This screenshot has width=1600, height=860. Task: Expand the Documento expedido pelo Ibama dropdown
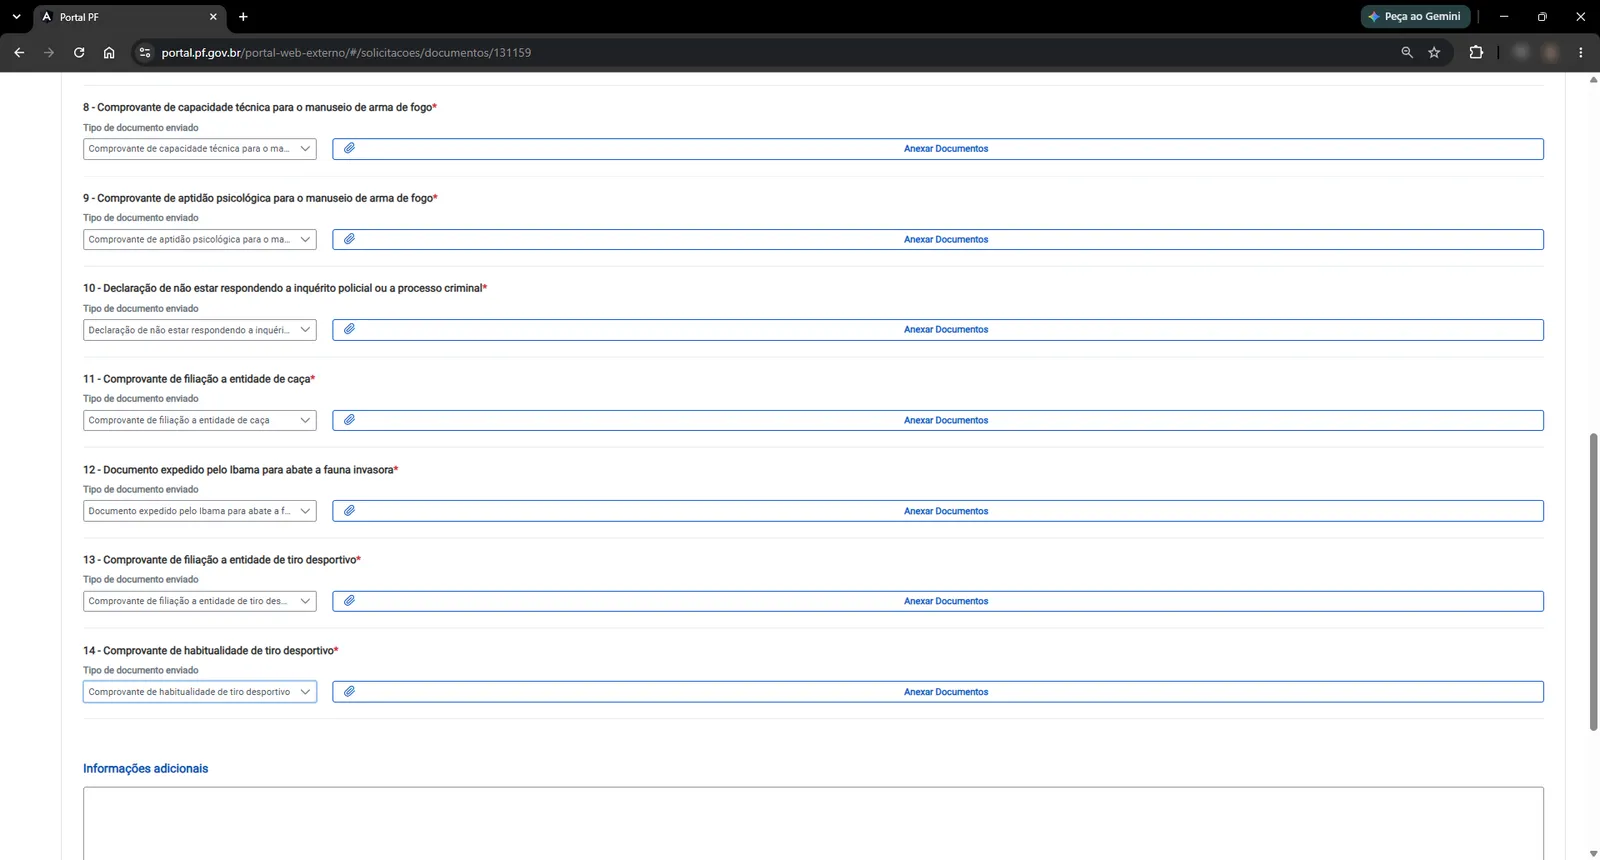200,511
